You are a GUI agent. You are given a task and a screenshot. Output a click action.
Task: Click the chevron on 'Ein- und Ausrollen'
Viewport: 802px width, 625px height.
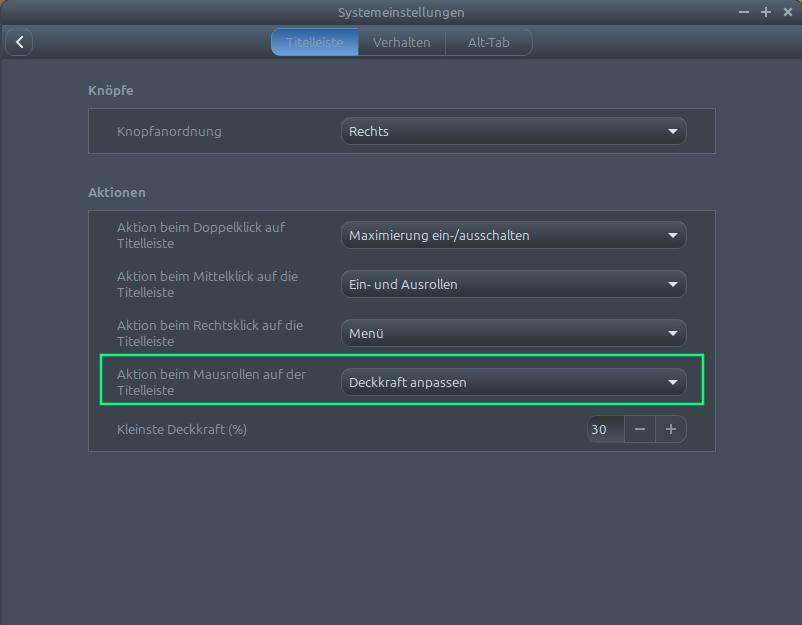[674, 284]
